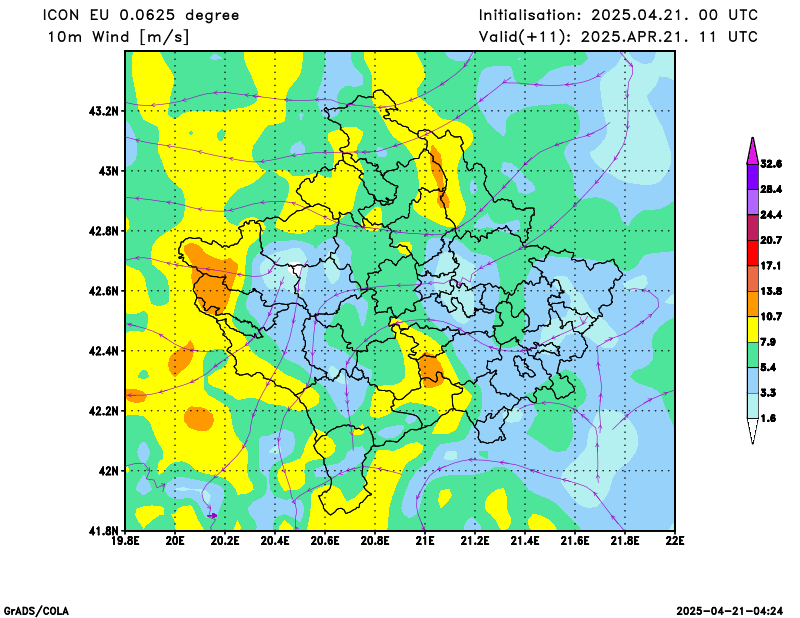Click the 21.2E longitude label
This screenshot has width=800, height=618.
click(475, 540)
